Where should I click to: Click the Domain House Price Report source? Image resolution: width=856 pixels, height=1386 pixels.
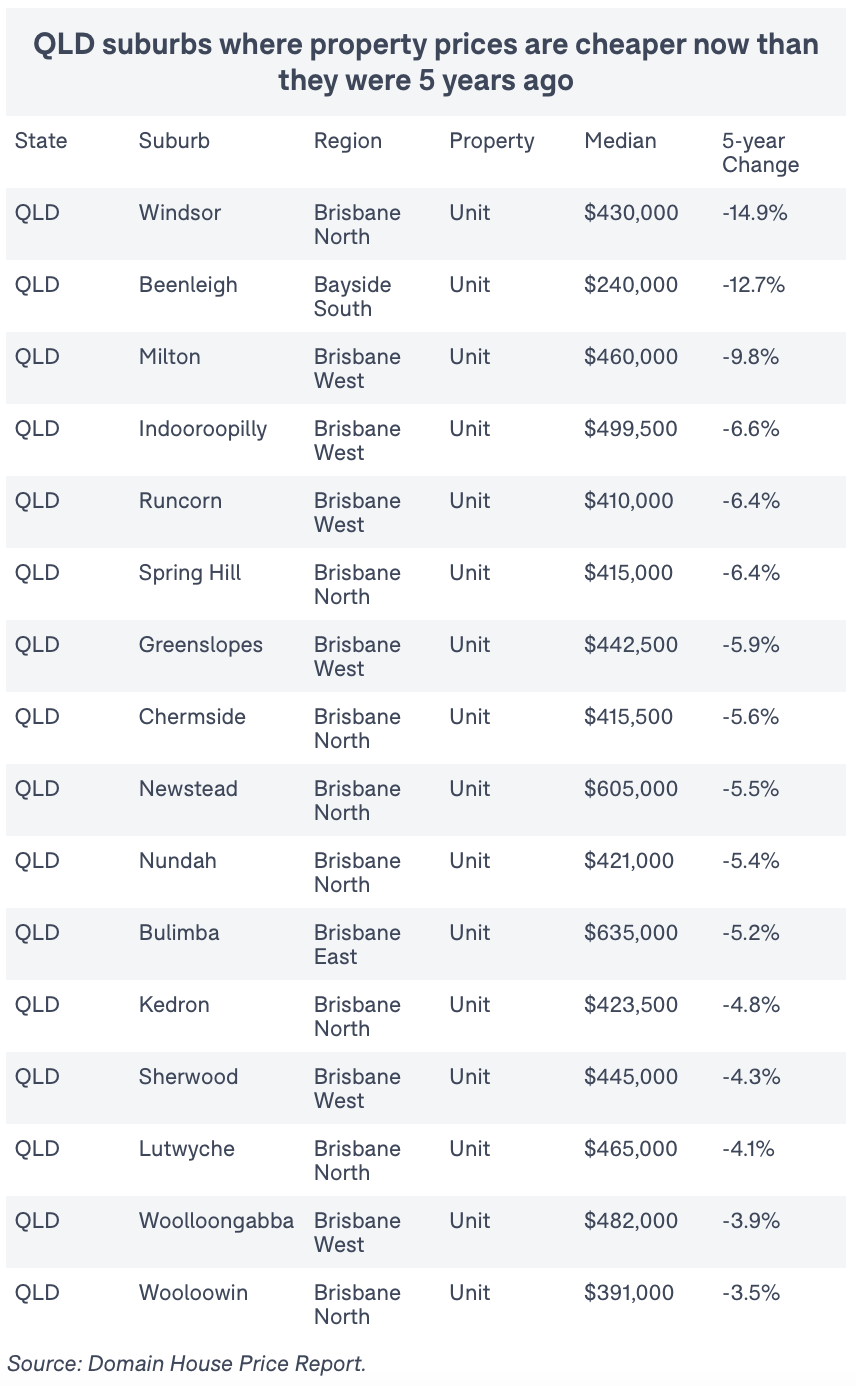tap(187, 1363)
